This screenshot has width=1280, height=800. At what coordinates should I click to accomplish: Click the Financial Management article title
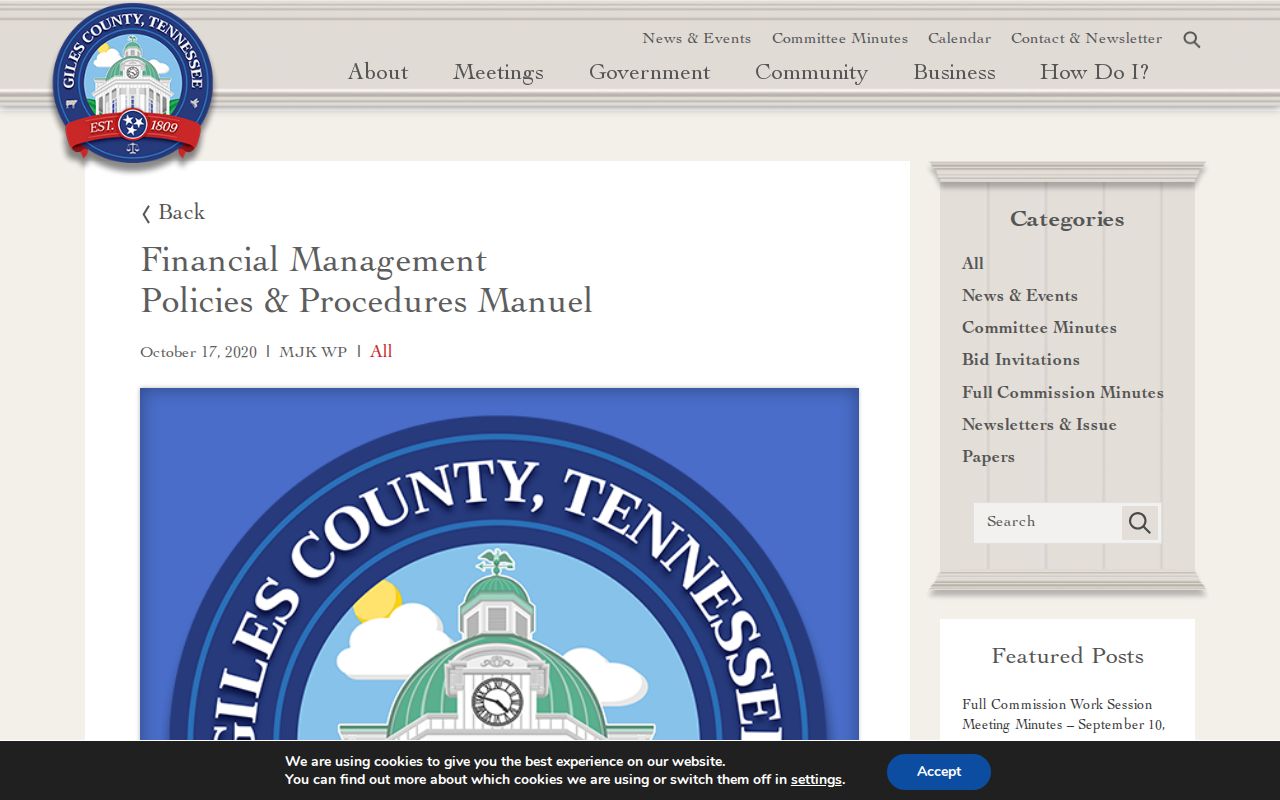click(x=366, y=280)
